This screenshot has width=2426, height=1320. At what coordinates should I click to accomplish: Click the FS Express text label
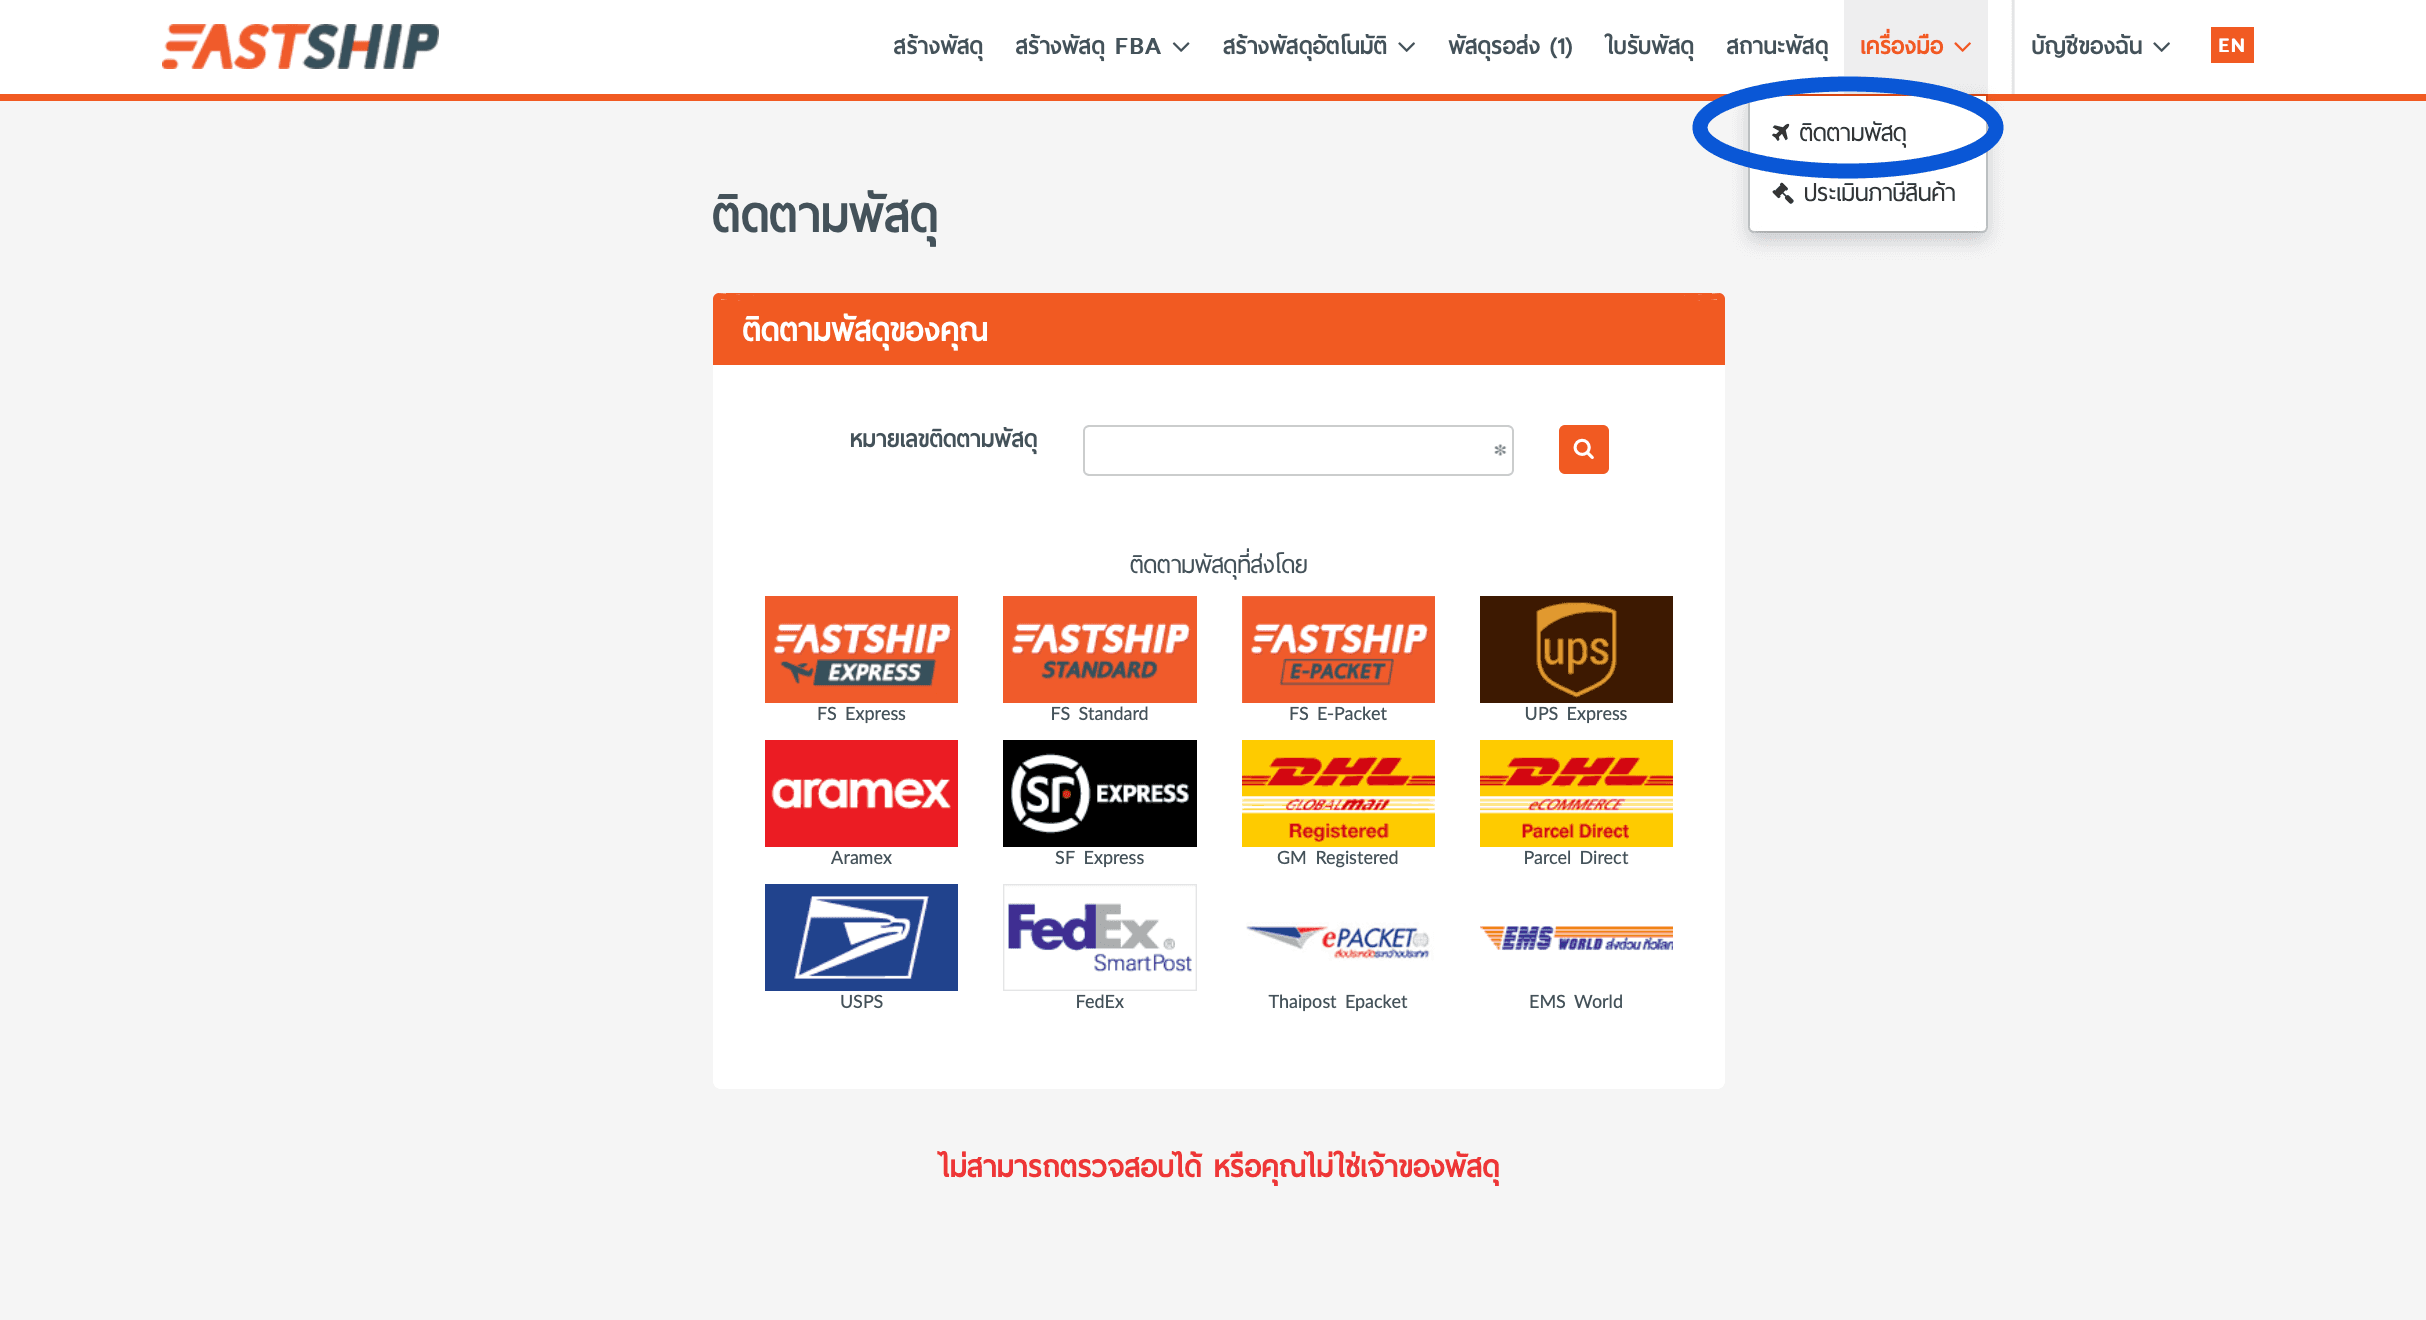(x=861, y=713)
